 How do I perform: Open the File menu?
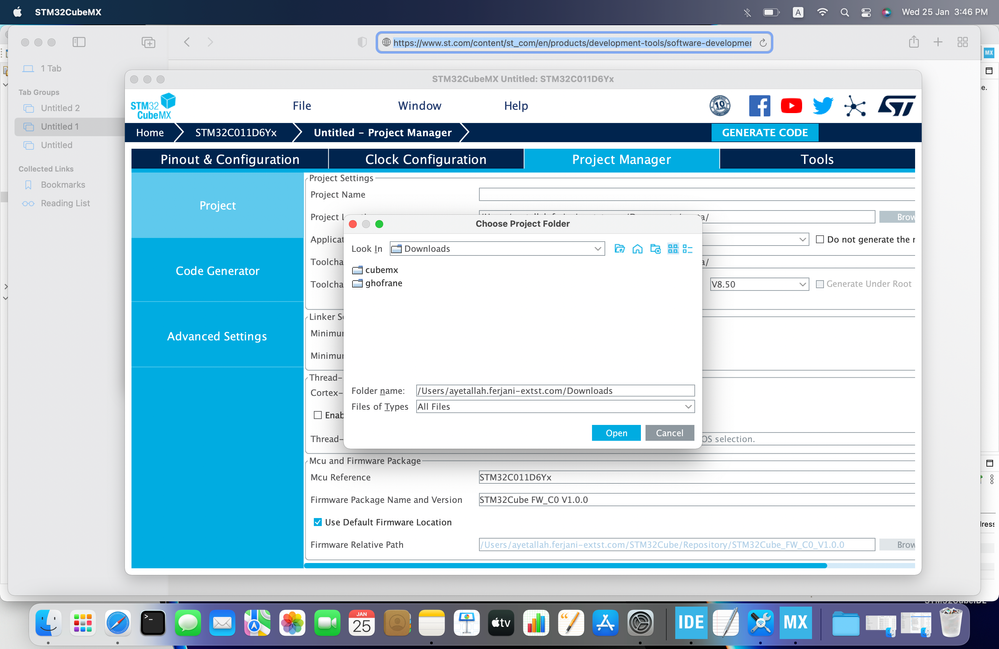[302, 106]
